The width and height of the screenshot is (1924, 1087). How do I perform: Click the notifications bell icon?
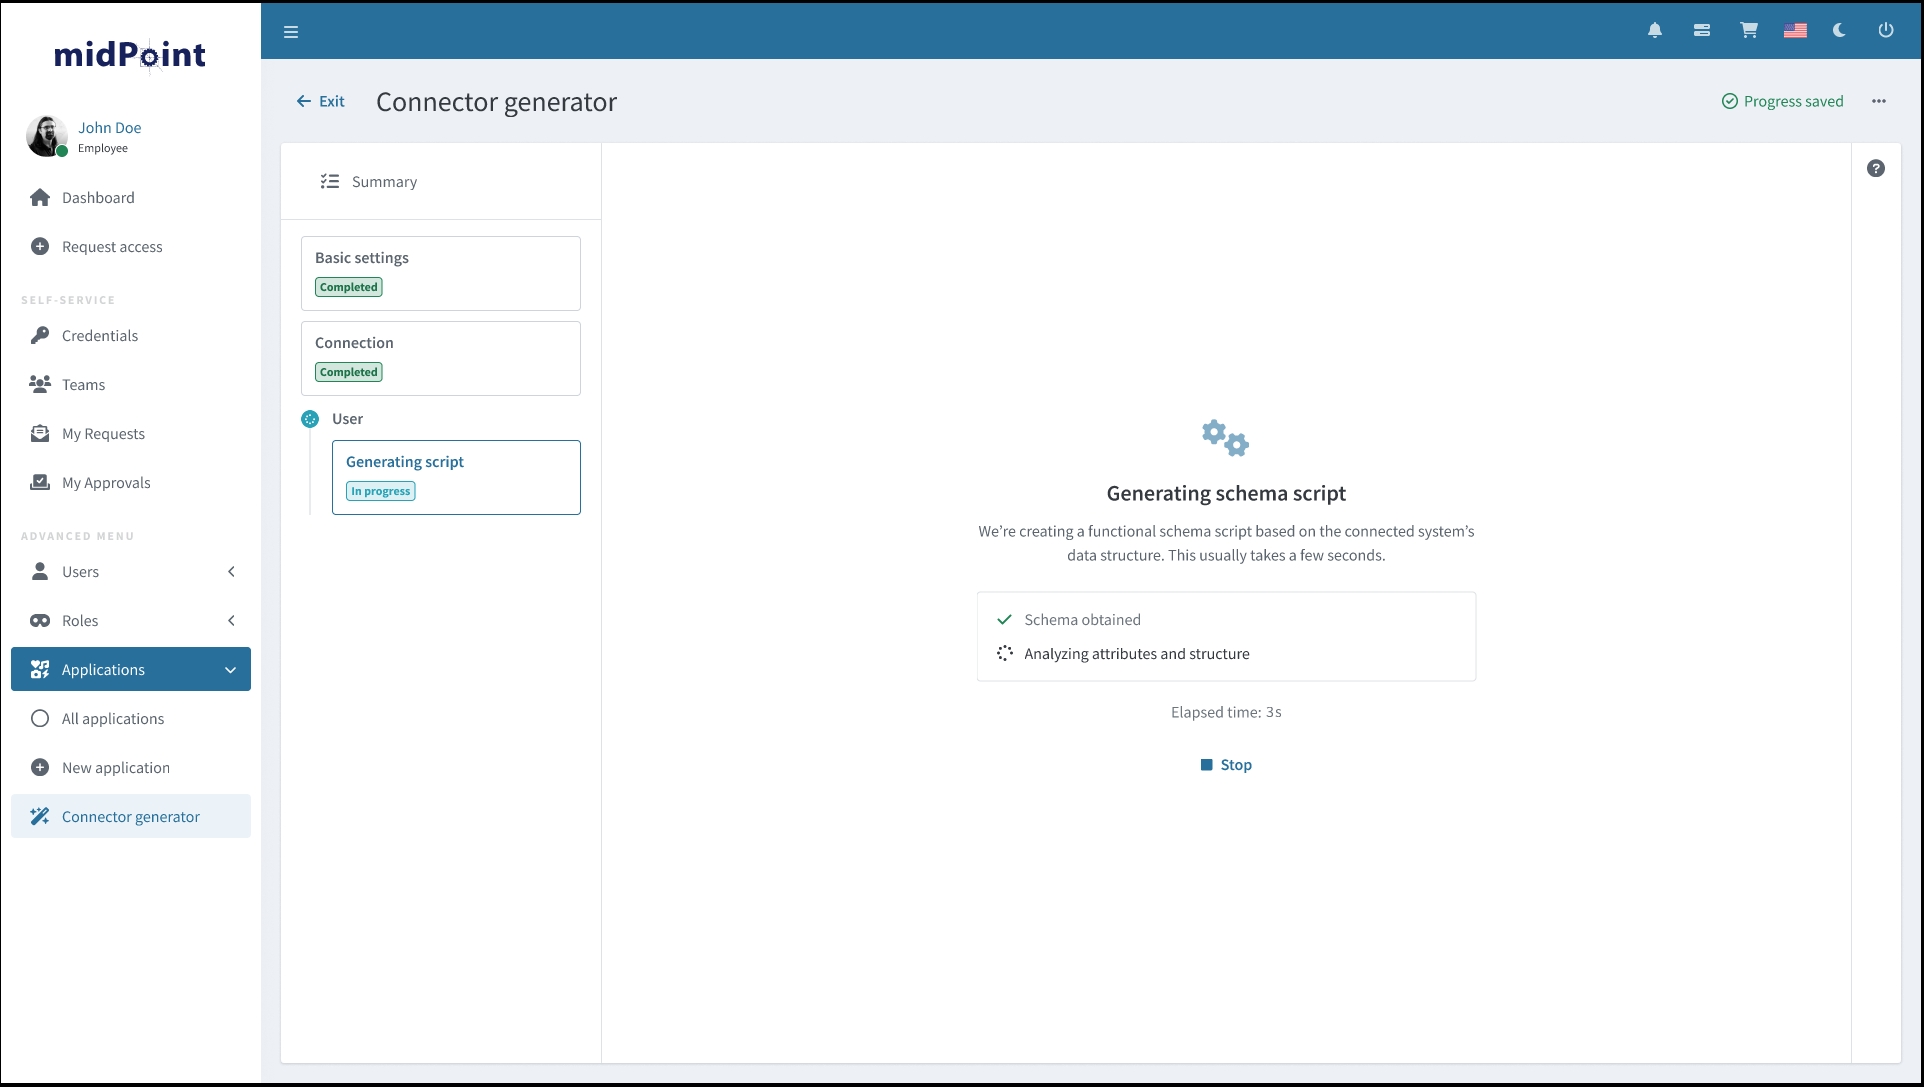1655,31
